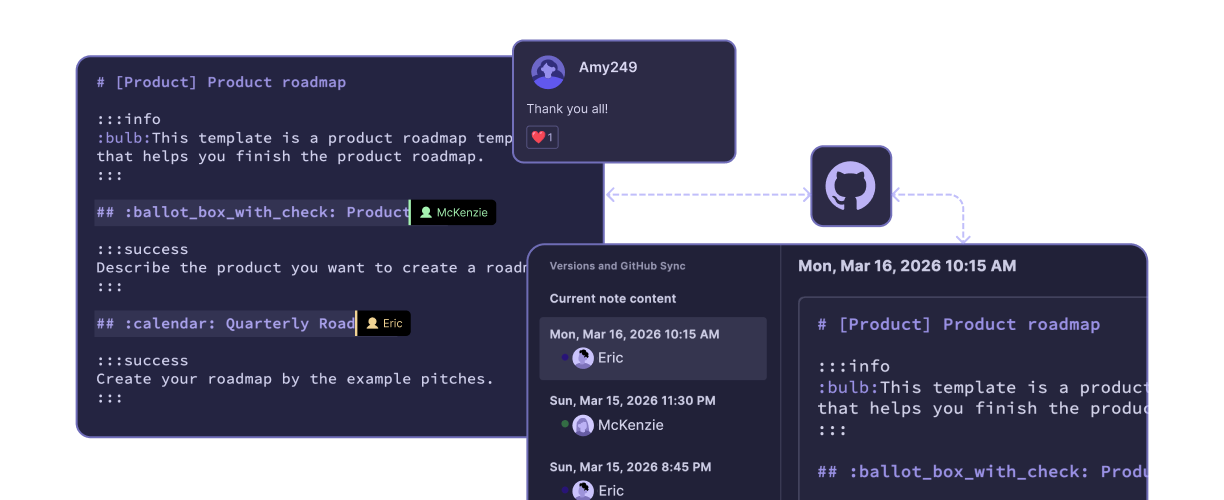Screen dimensions: 1224x500
Task: Click Eric's avatar under the 8:45 PM version
Action: click(x=583, y=490)
